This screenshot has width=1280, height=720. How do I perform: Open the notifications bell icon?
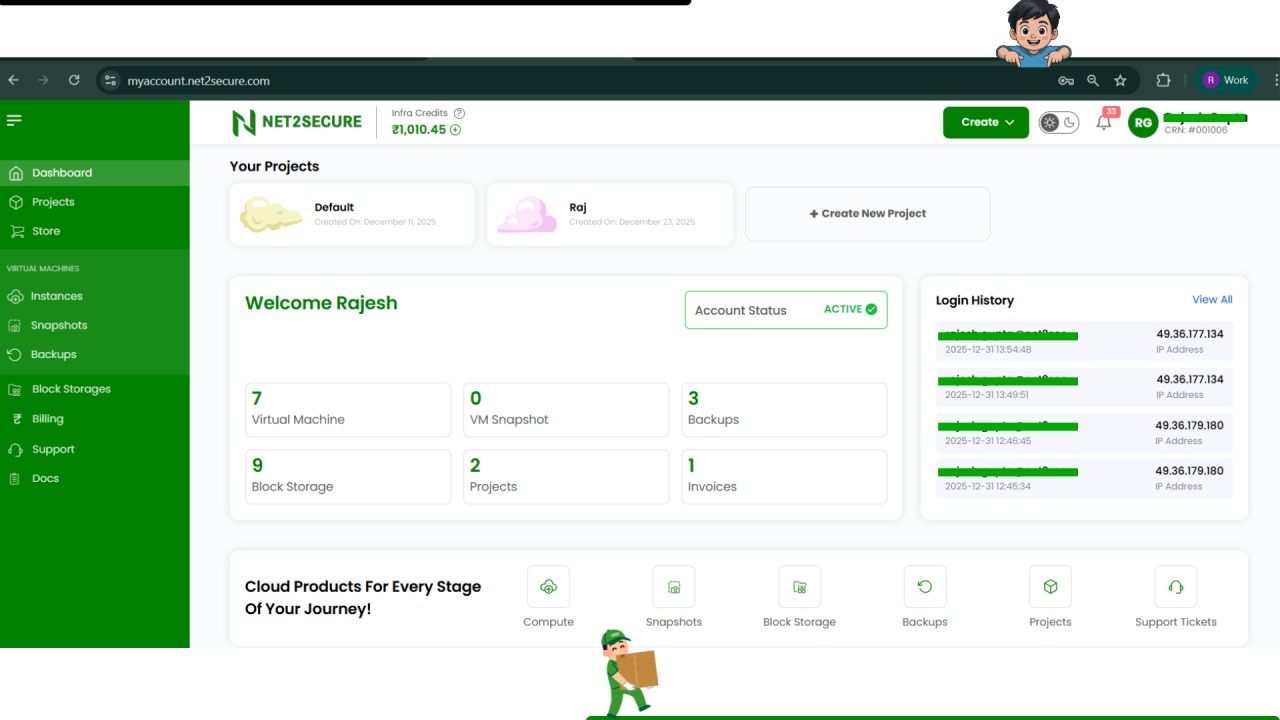pos(1104,122)
